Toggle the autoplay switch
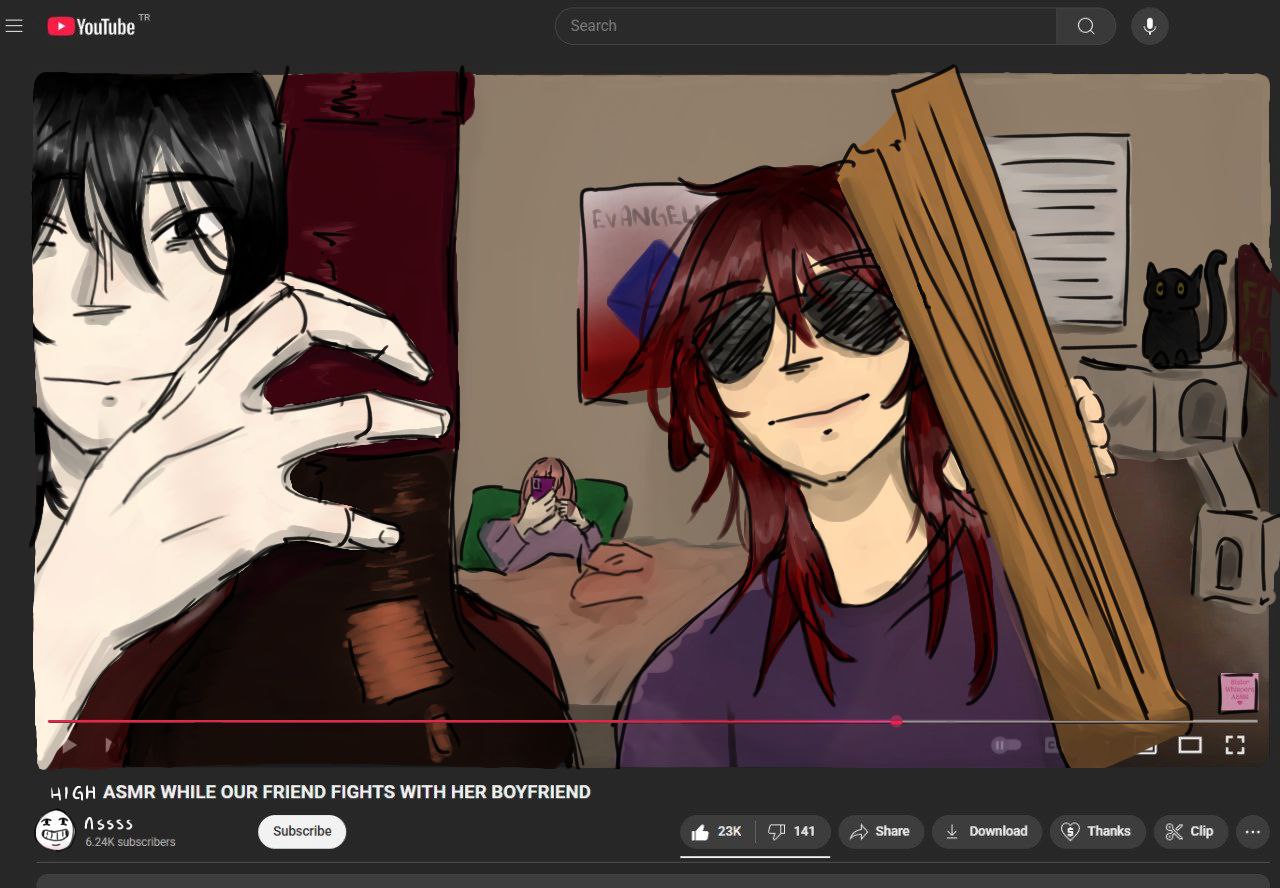The height and width of the screenshot is (888, 1280). pos(1005,745)
